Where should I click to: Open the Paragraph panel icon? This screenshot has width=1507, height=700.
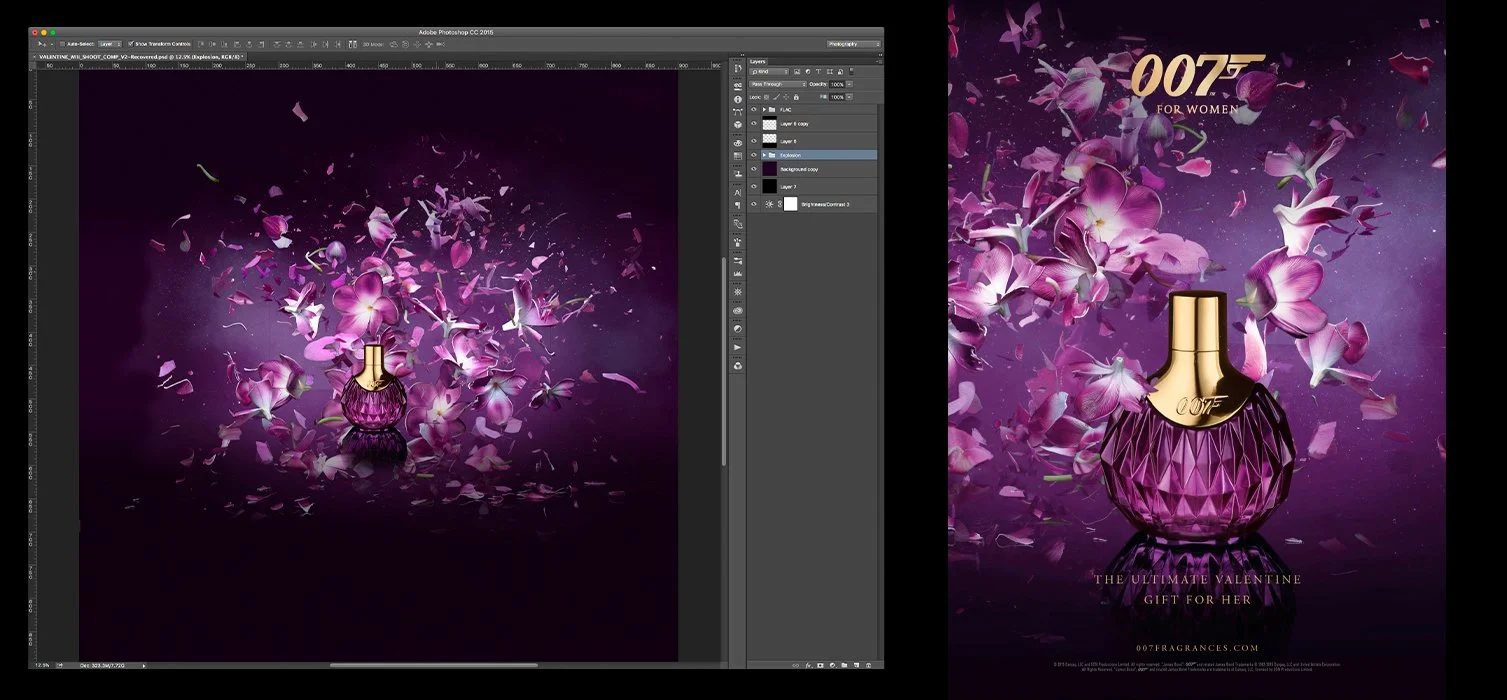(x=738, y=204)
